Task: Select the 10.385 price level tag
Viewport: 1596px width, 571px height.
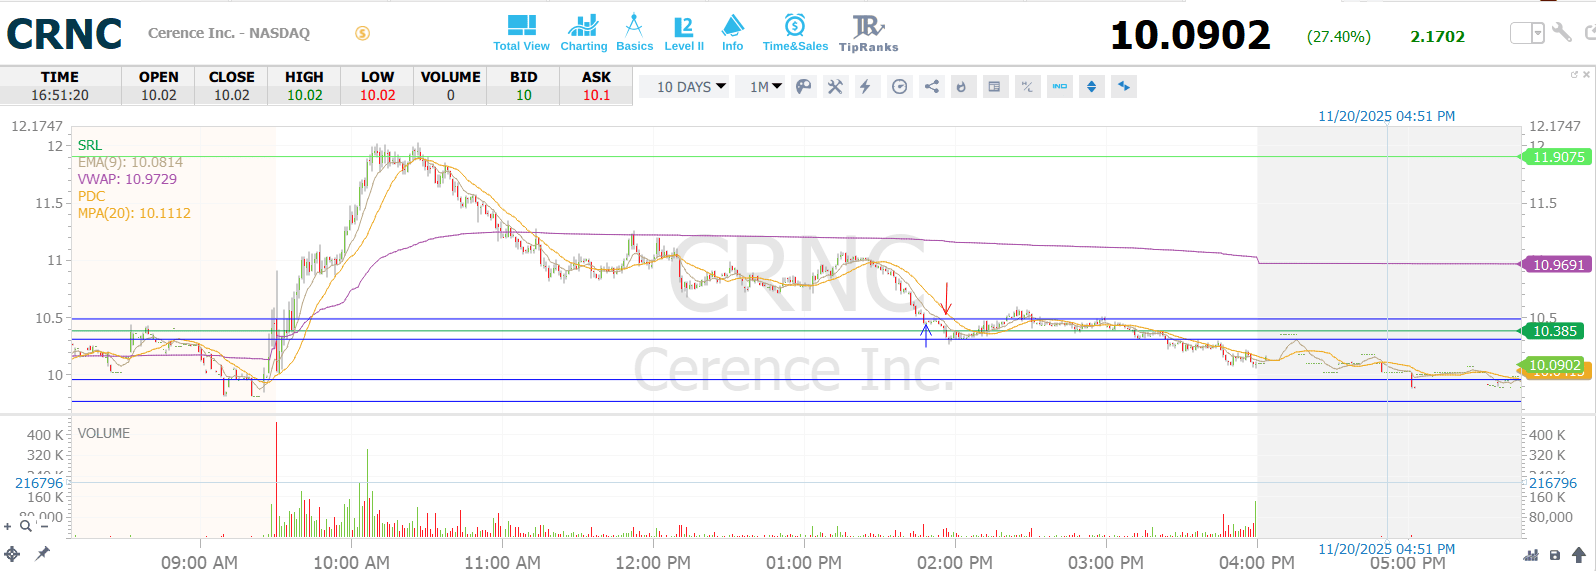Action: point(1553,331)
